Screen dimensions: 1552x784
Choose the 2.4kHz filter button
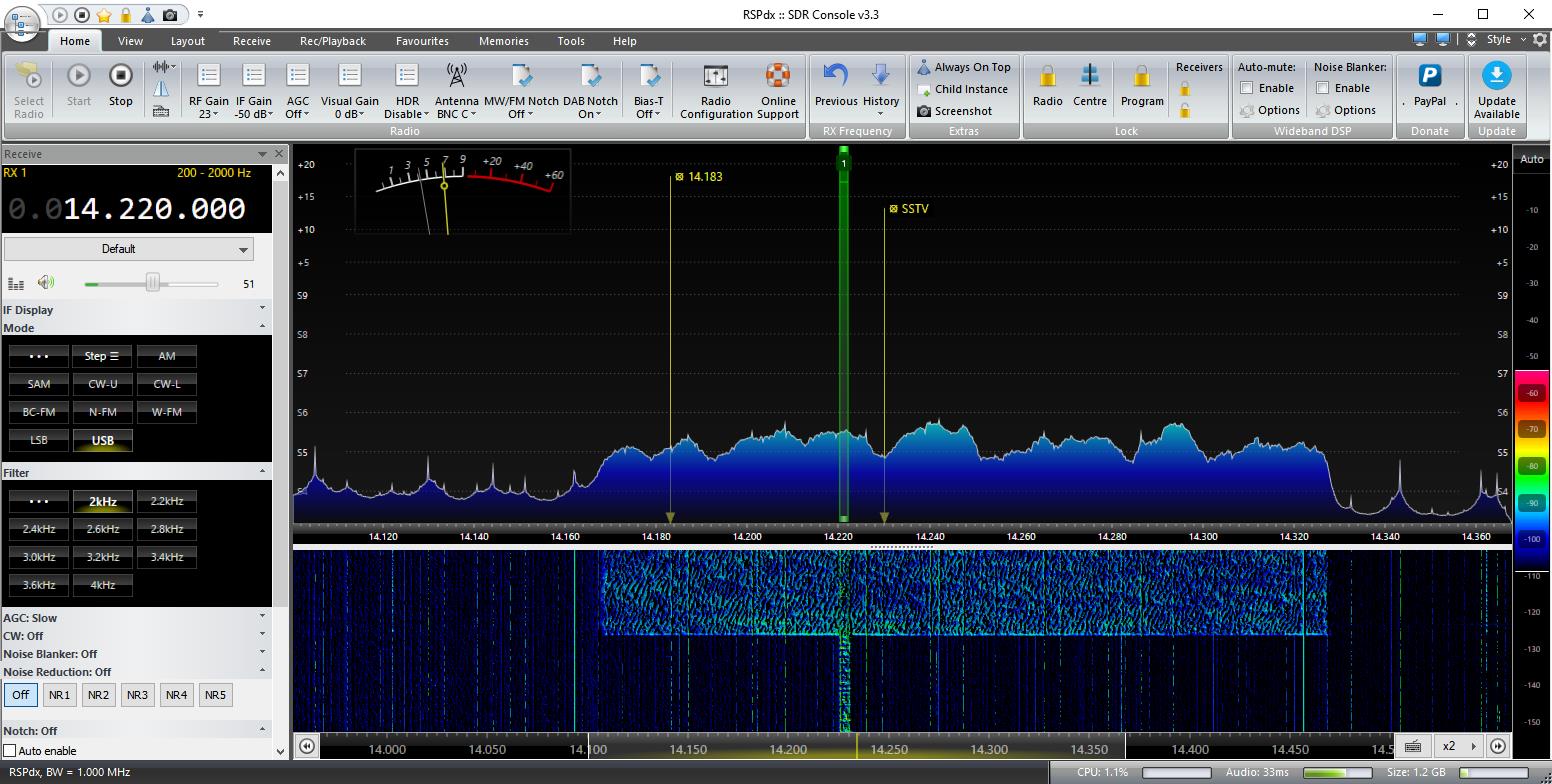39,529
